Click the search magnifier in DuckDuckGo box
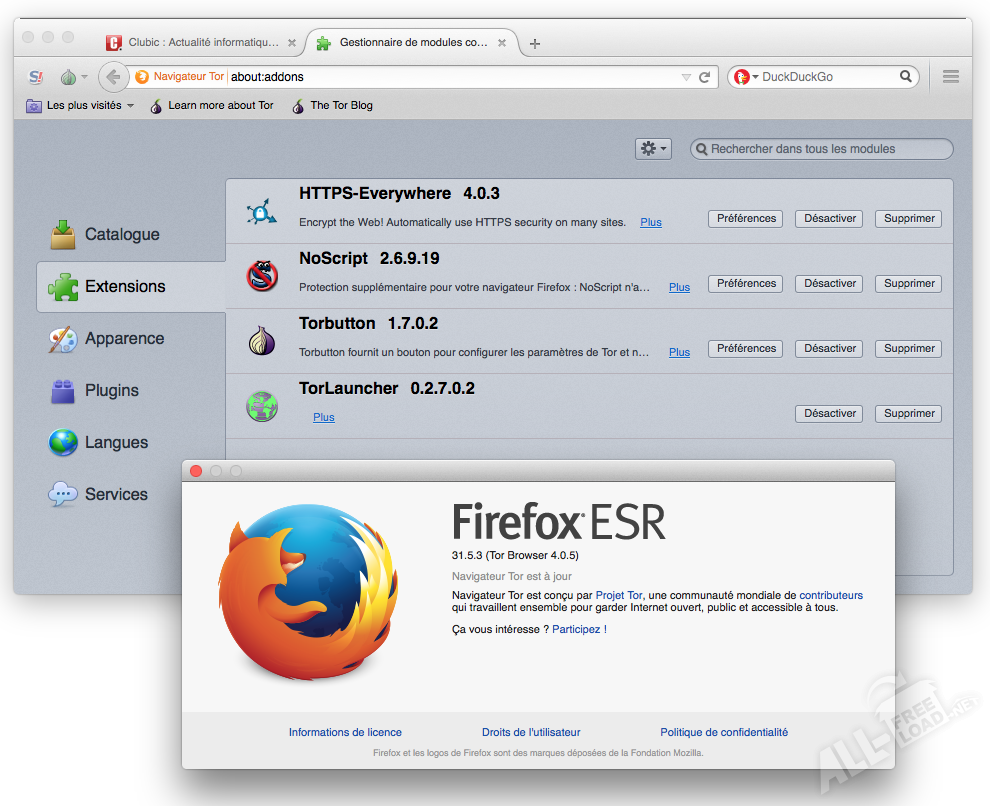 click(x=905, y=77)
